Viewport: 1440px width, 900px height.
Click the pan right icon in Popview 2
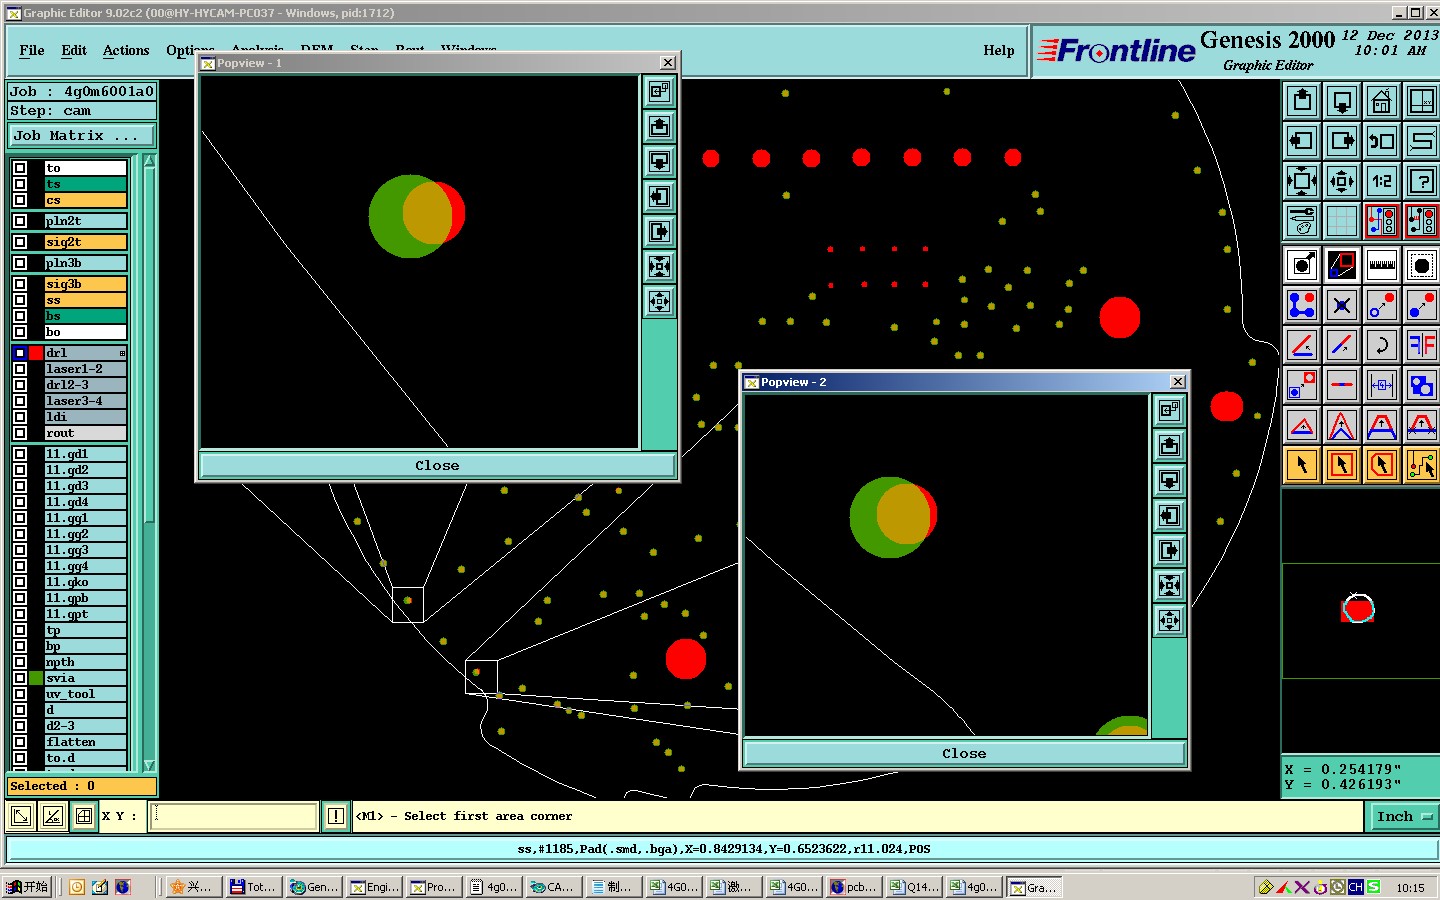(1169, 551)
